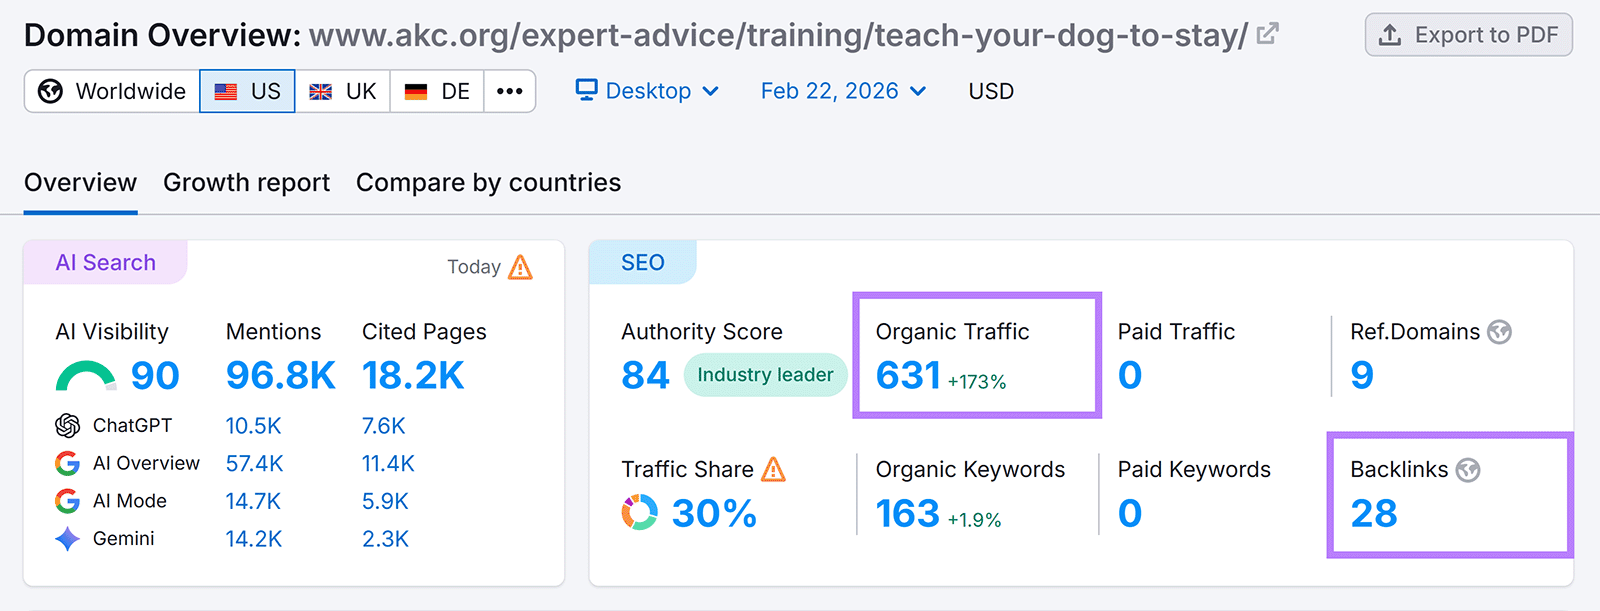
Task: Open the Desktop device dropdown
Action: tap(647, 90)
